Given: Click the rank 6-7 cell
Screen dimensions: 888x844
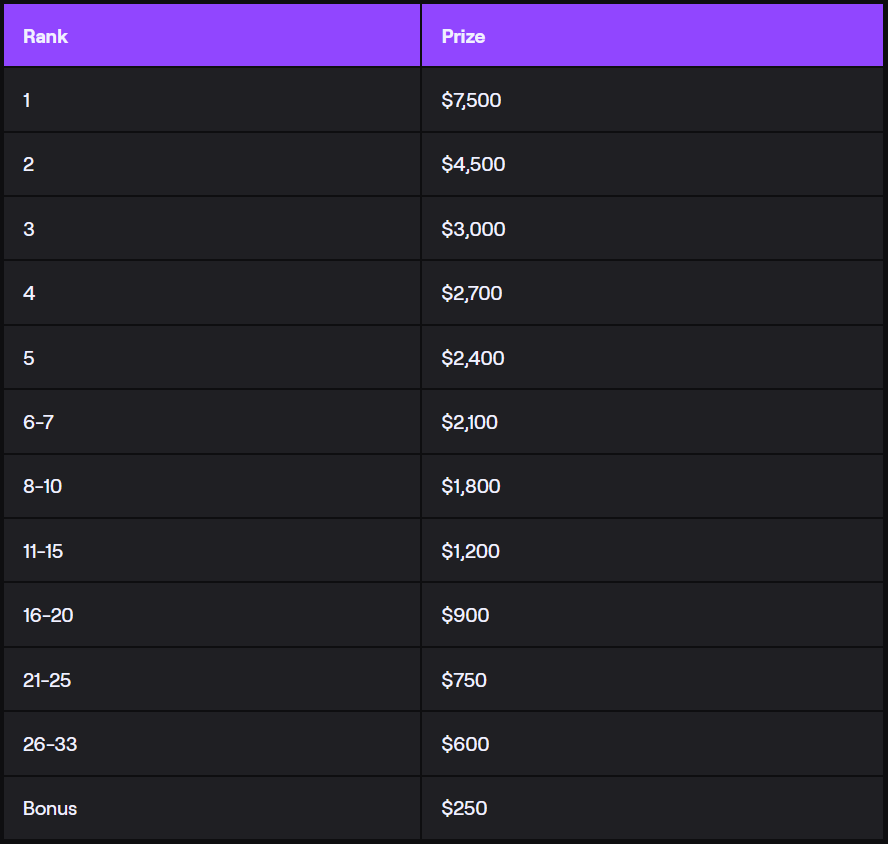Looking at the screenshot, I should (39, 422).
